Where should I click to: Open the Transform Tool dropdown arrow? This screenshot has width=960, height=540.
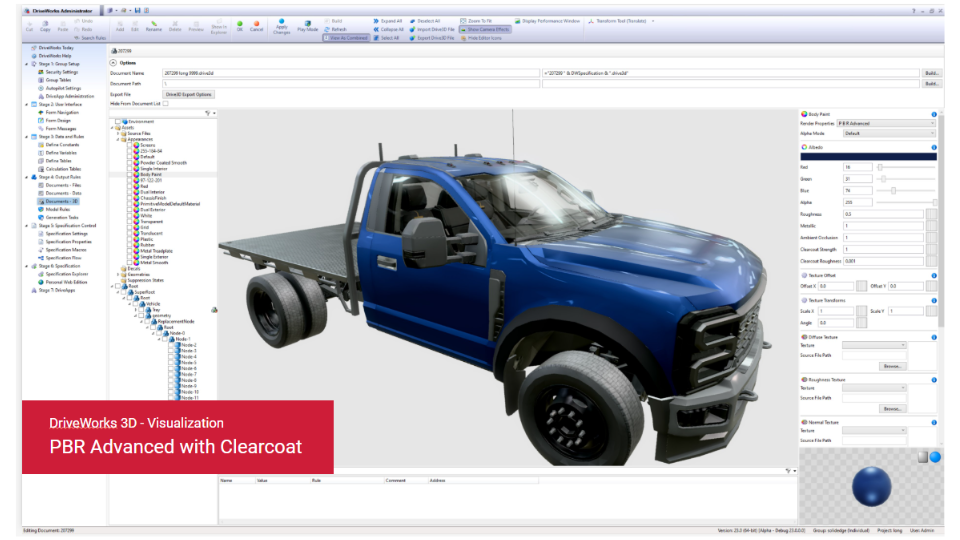[653, 21]
